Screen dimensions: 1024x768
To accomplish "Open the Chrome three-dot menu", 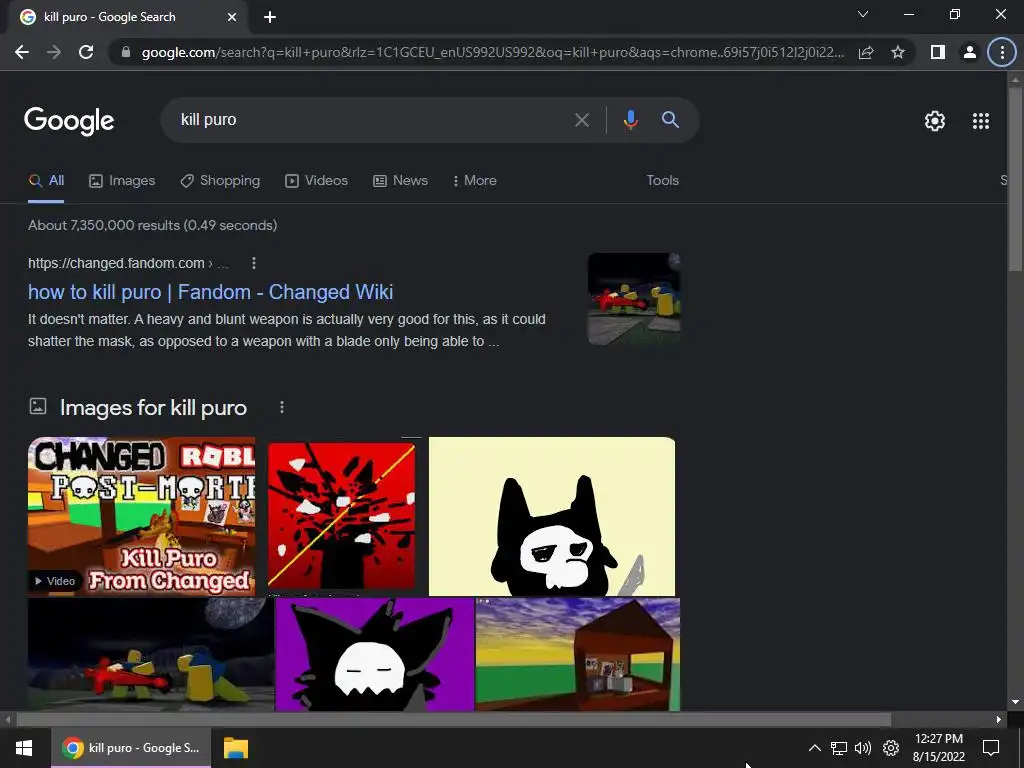I will click(1002, 52).
